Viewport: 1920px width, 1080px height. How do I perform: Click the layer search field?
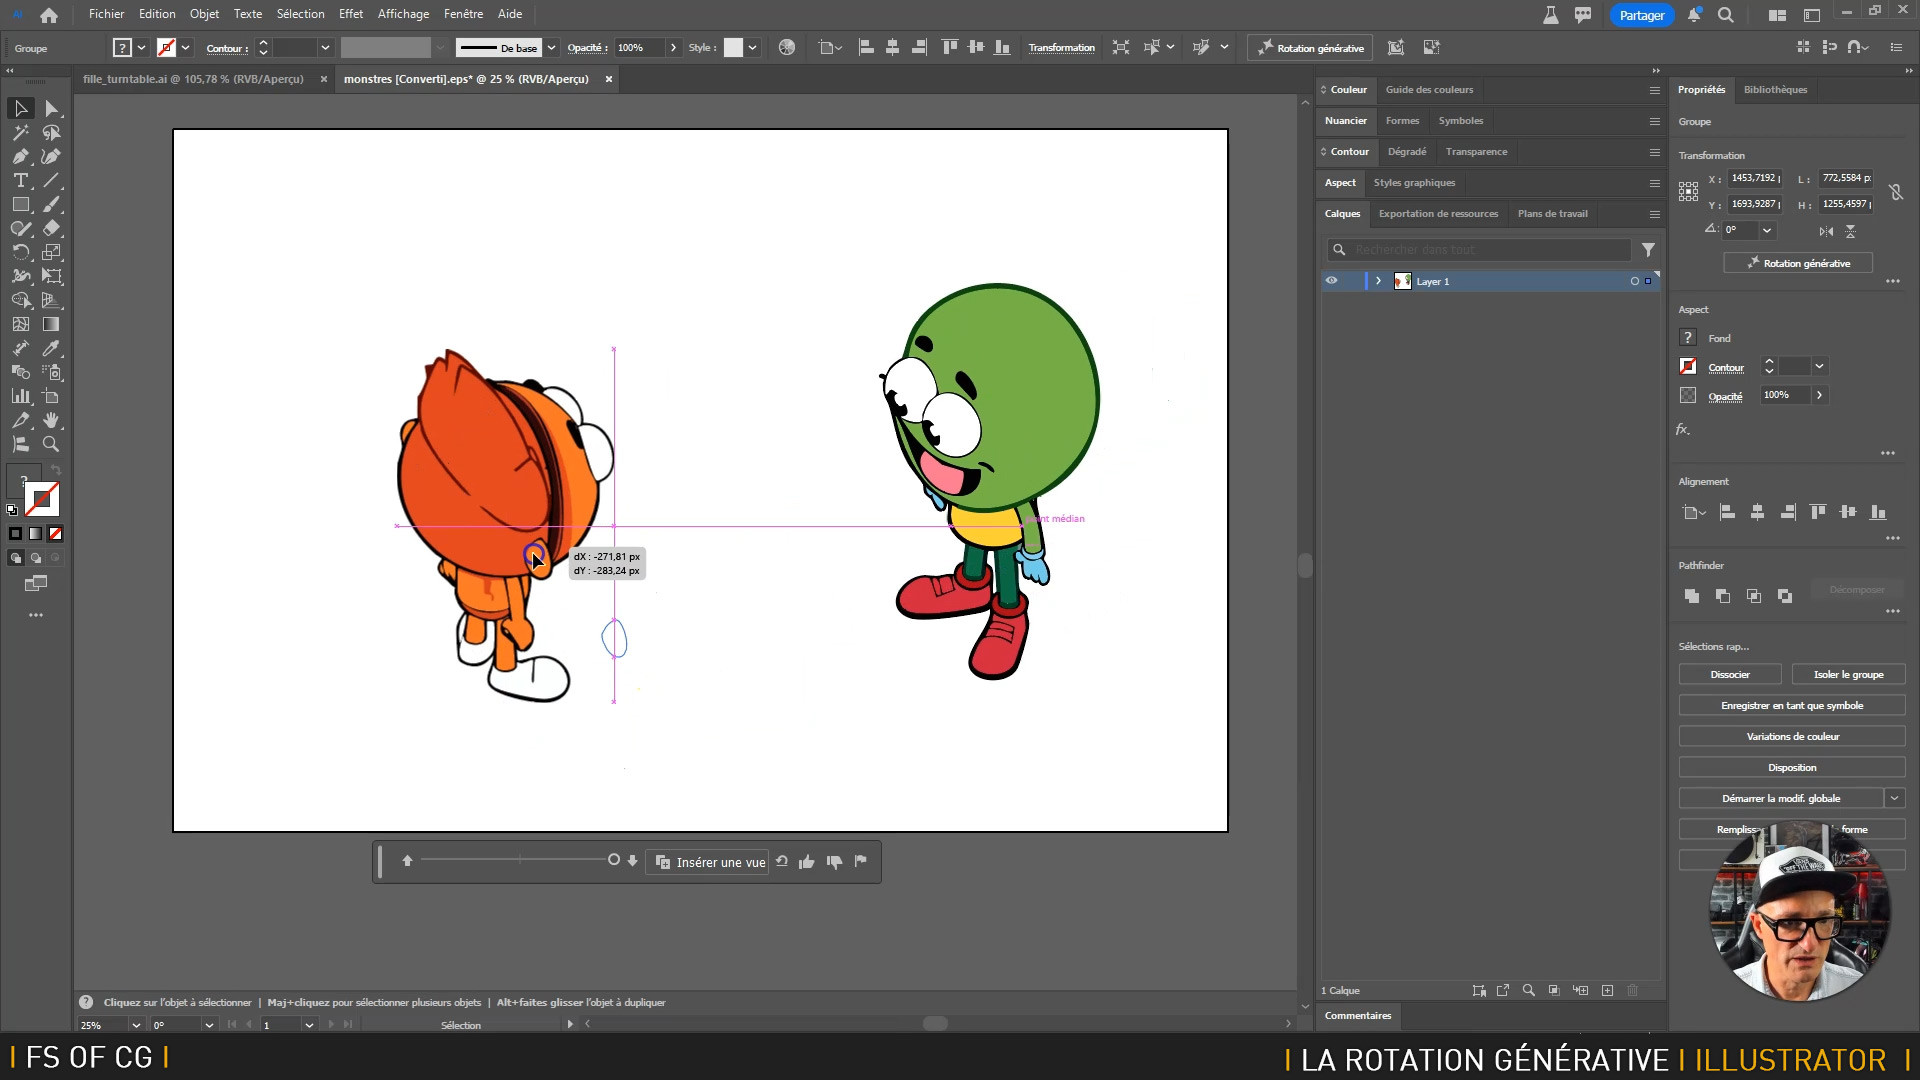(1479, 250)
